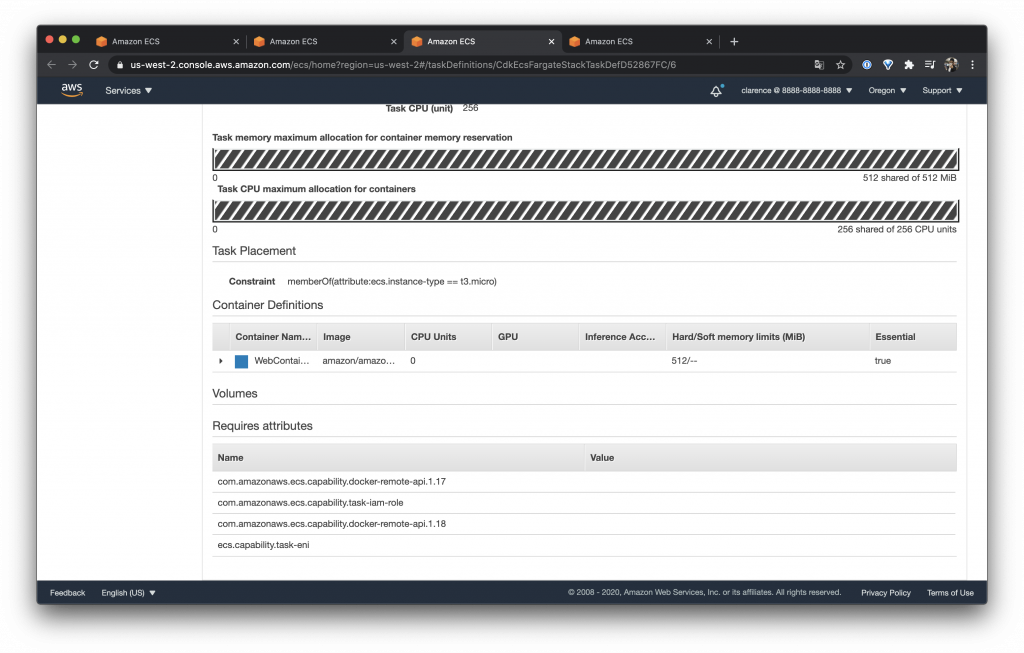Click the browser back arrow

52,65
